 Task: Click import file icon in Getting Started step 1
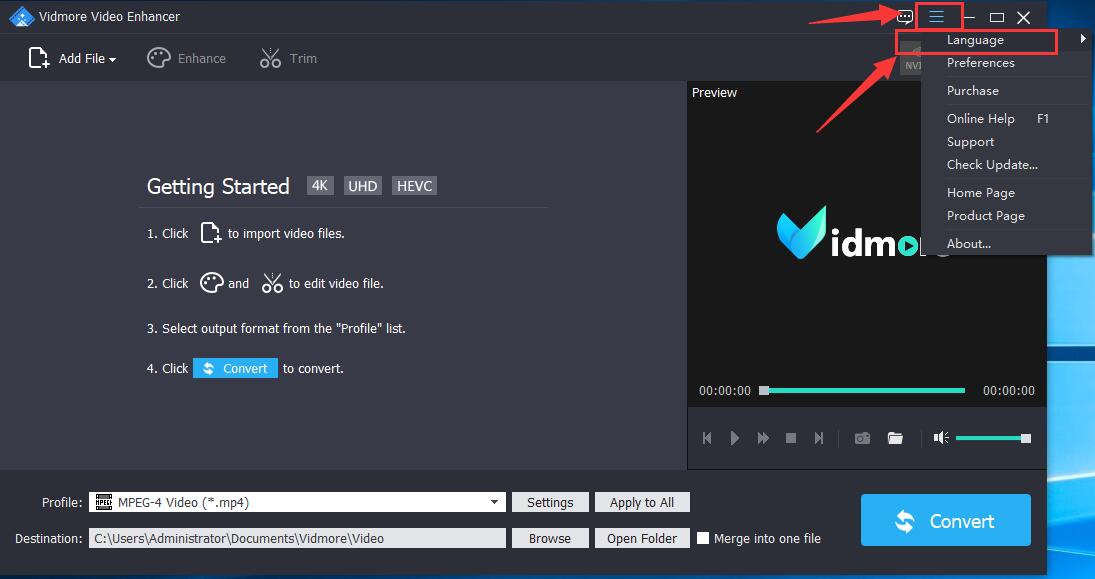[x=210, y=233]
